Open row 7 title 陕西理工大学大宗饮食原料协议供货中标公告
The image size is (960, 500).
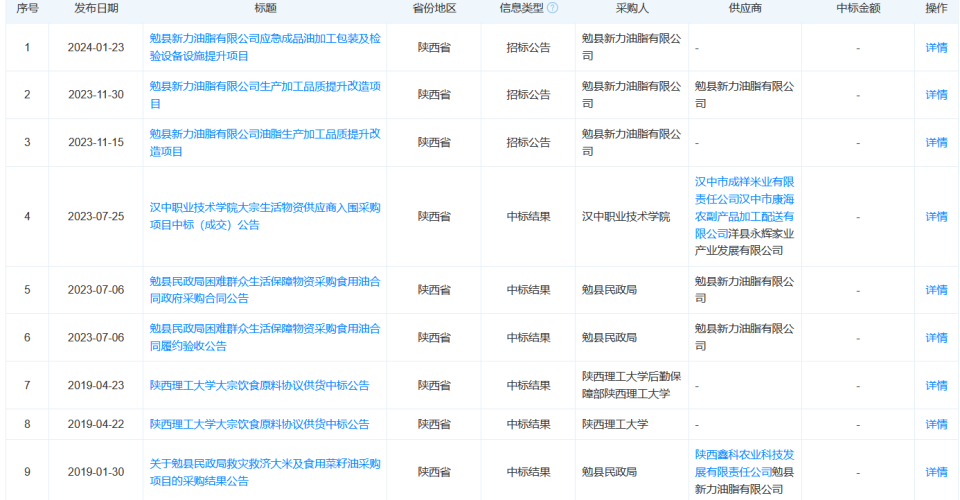260,385
